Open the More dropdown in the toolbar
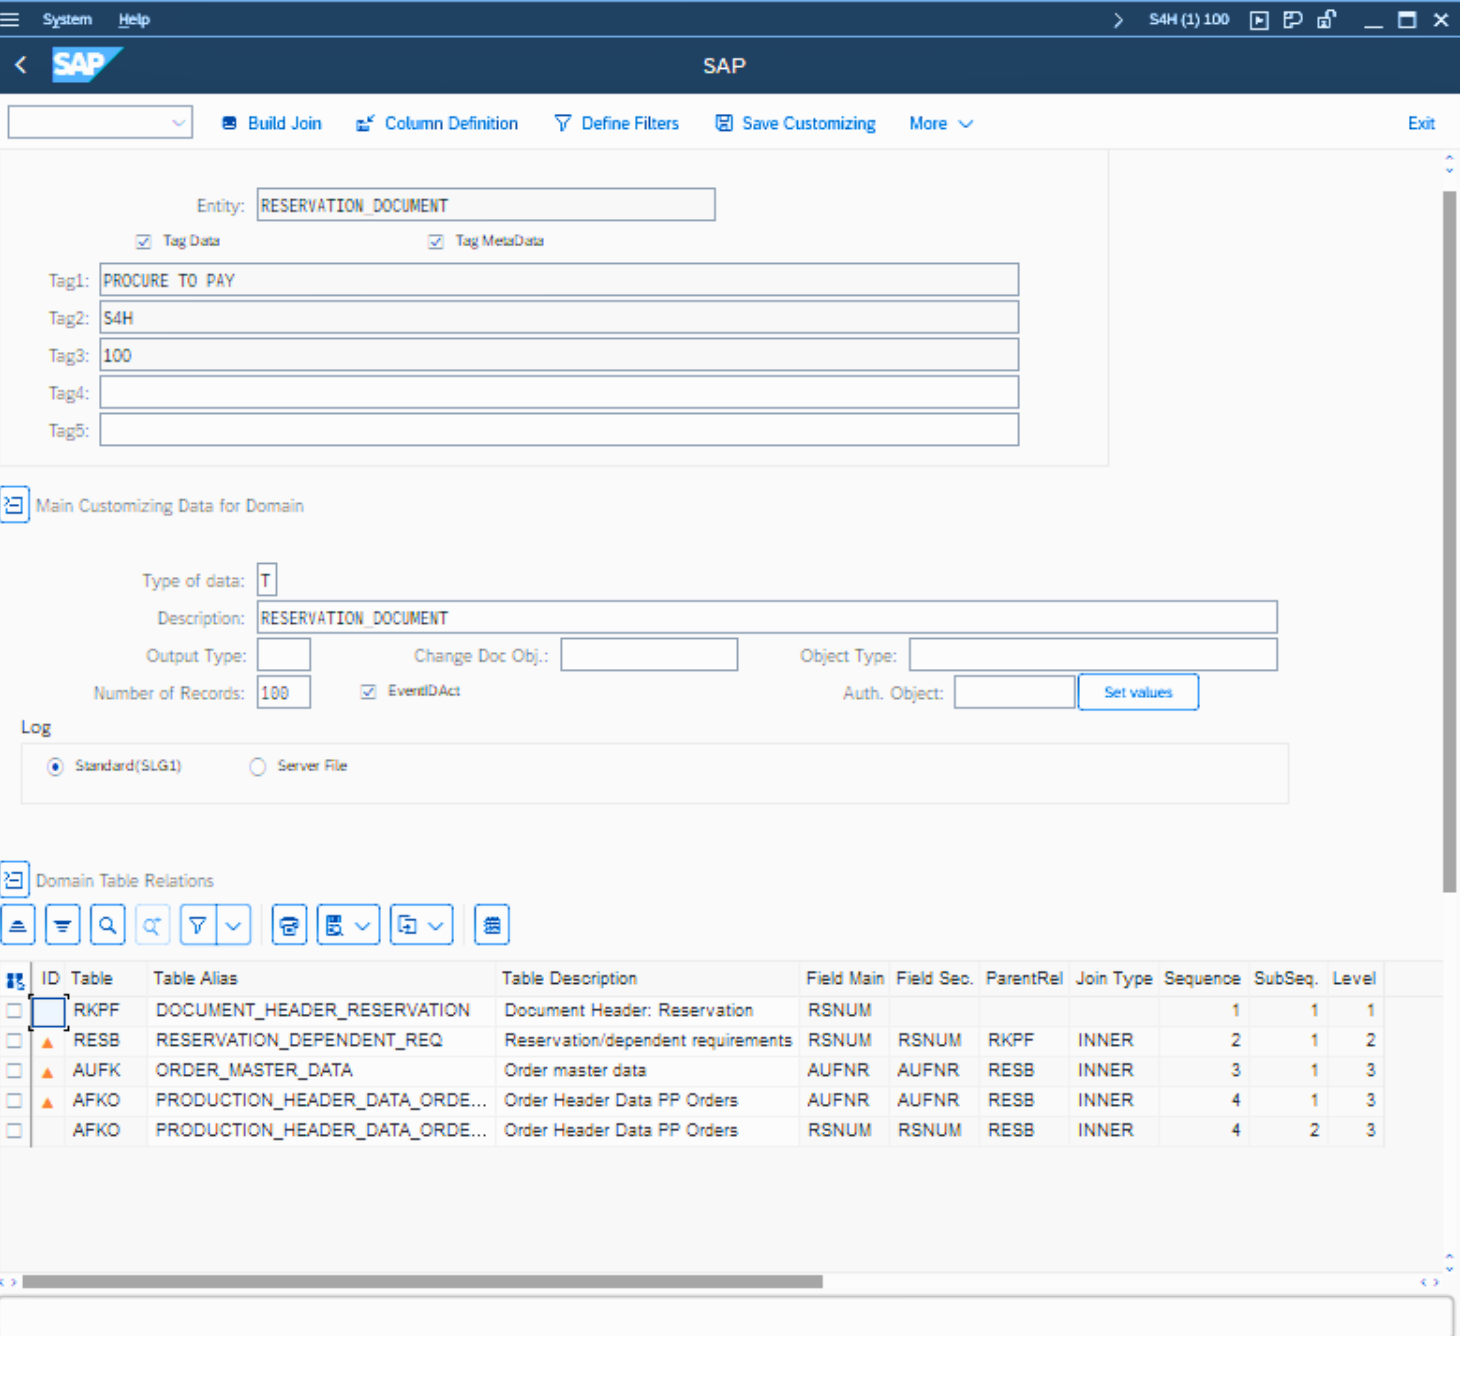This screenshot has height=1386, width=1460. tap(940, 123)
